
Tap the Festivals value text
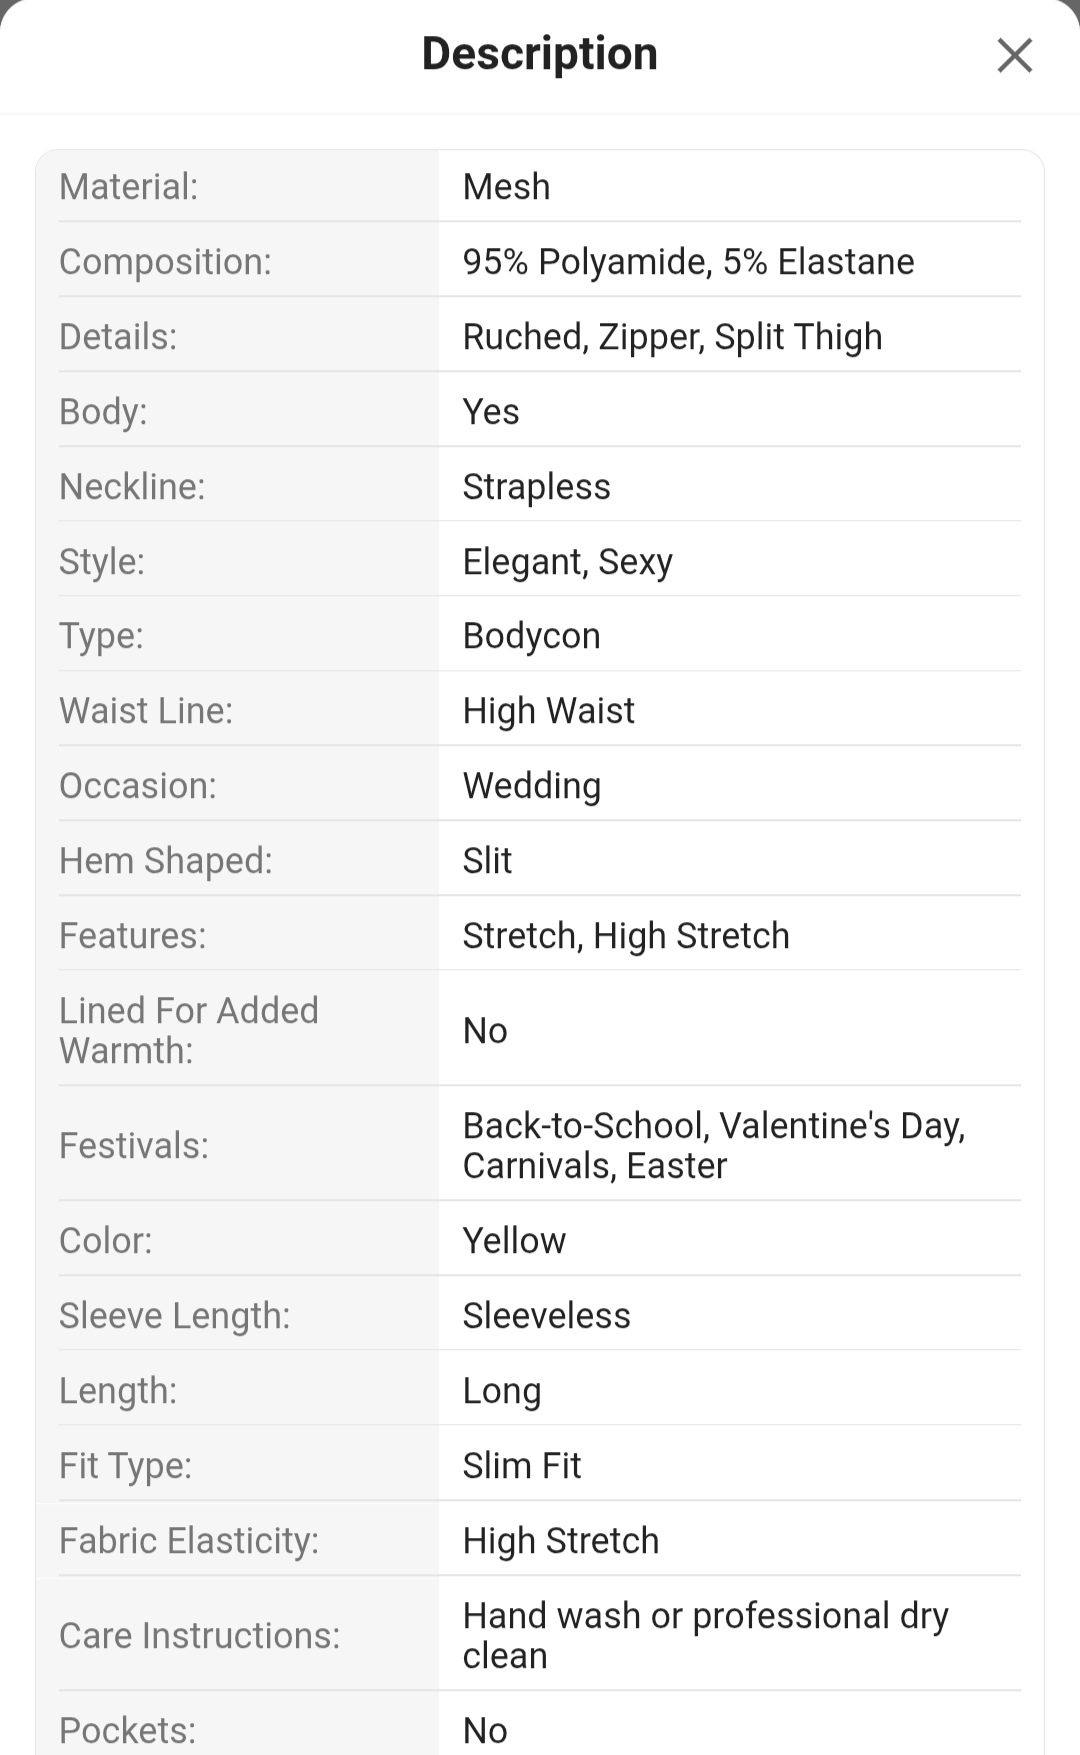coord(713,1146)
